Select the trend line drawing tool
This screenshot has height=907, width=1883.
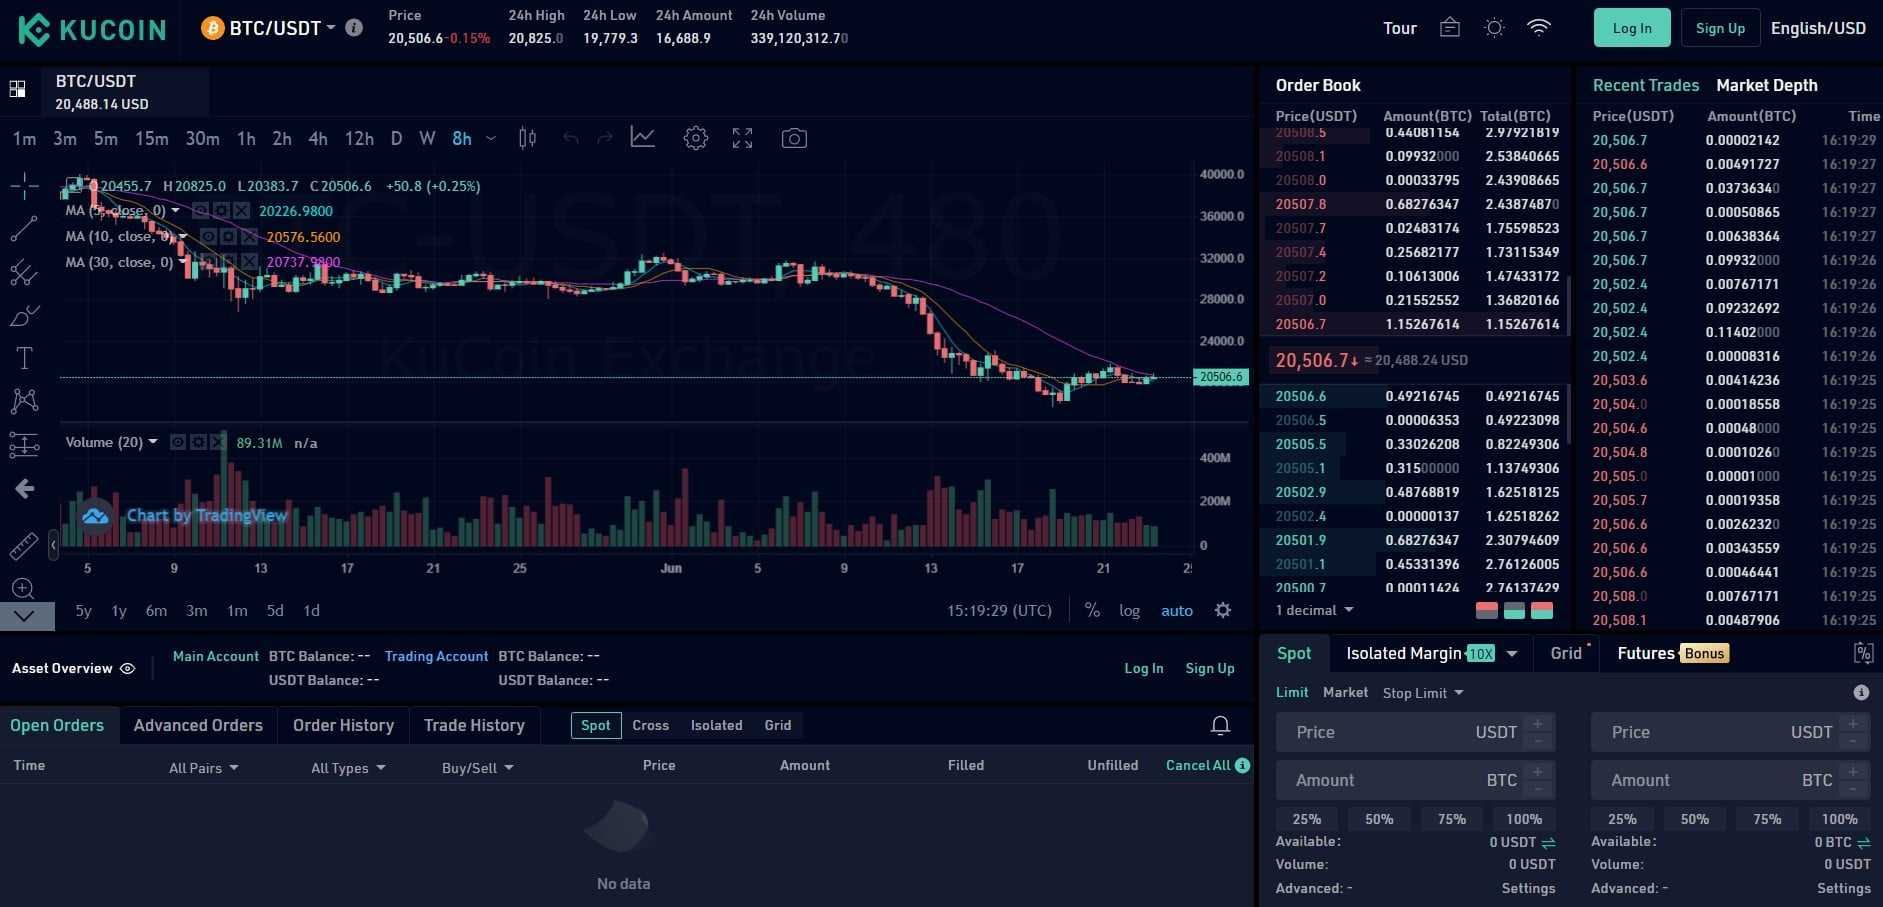[x=24, y=229]
